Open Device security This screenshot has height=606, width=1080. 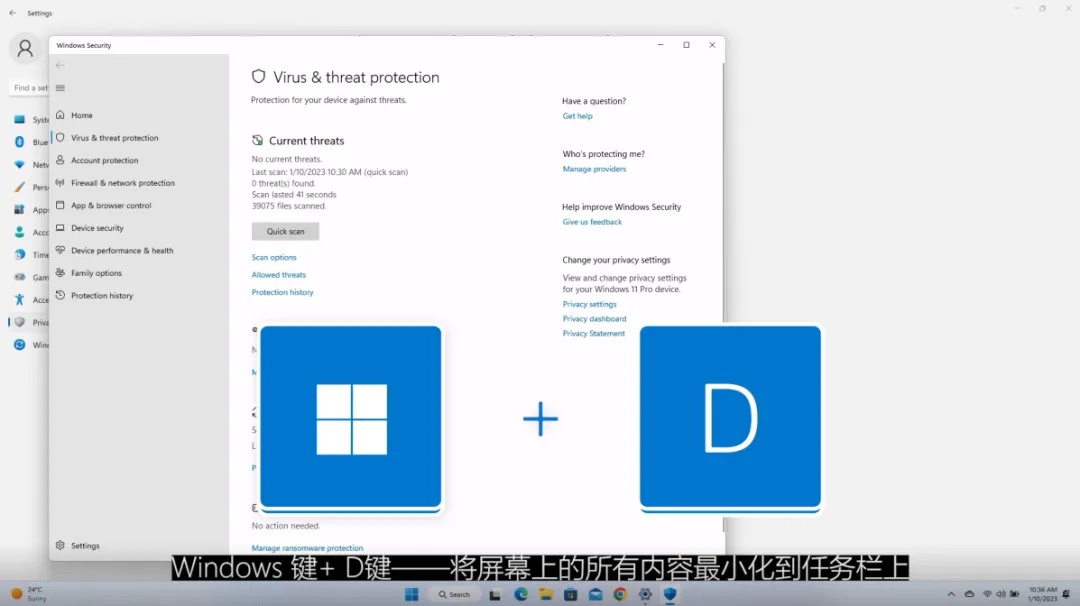(x=99, y=227)
